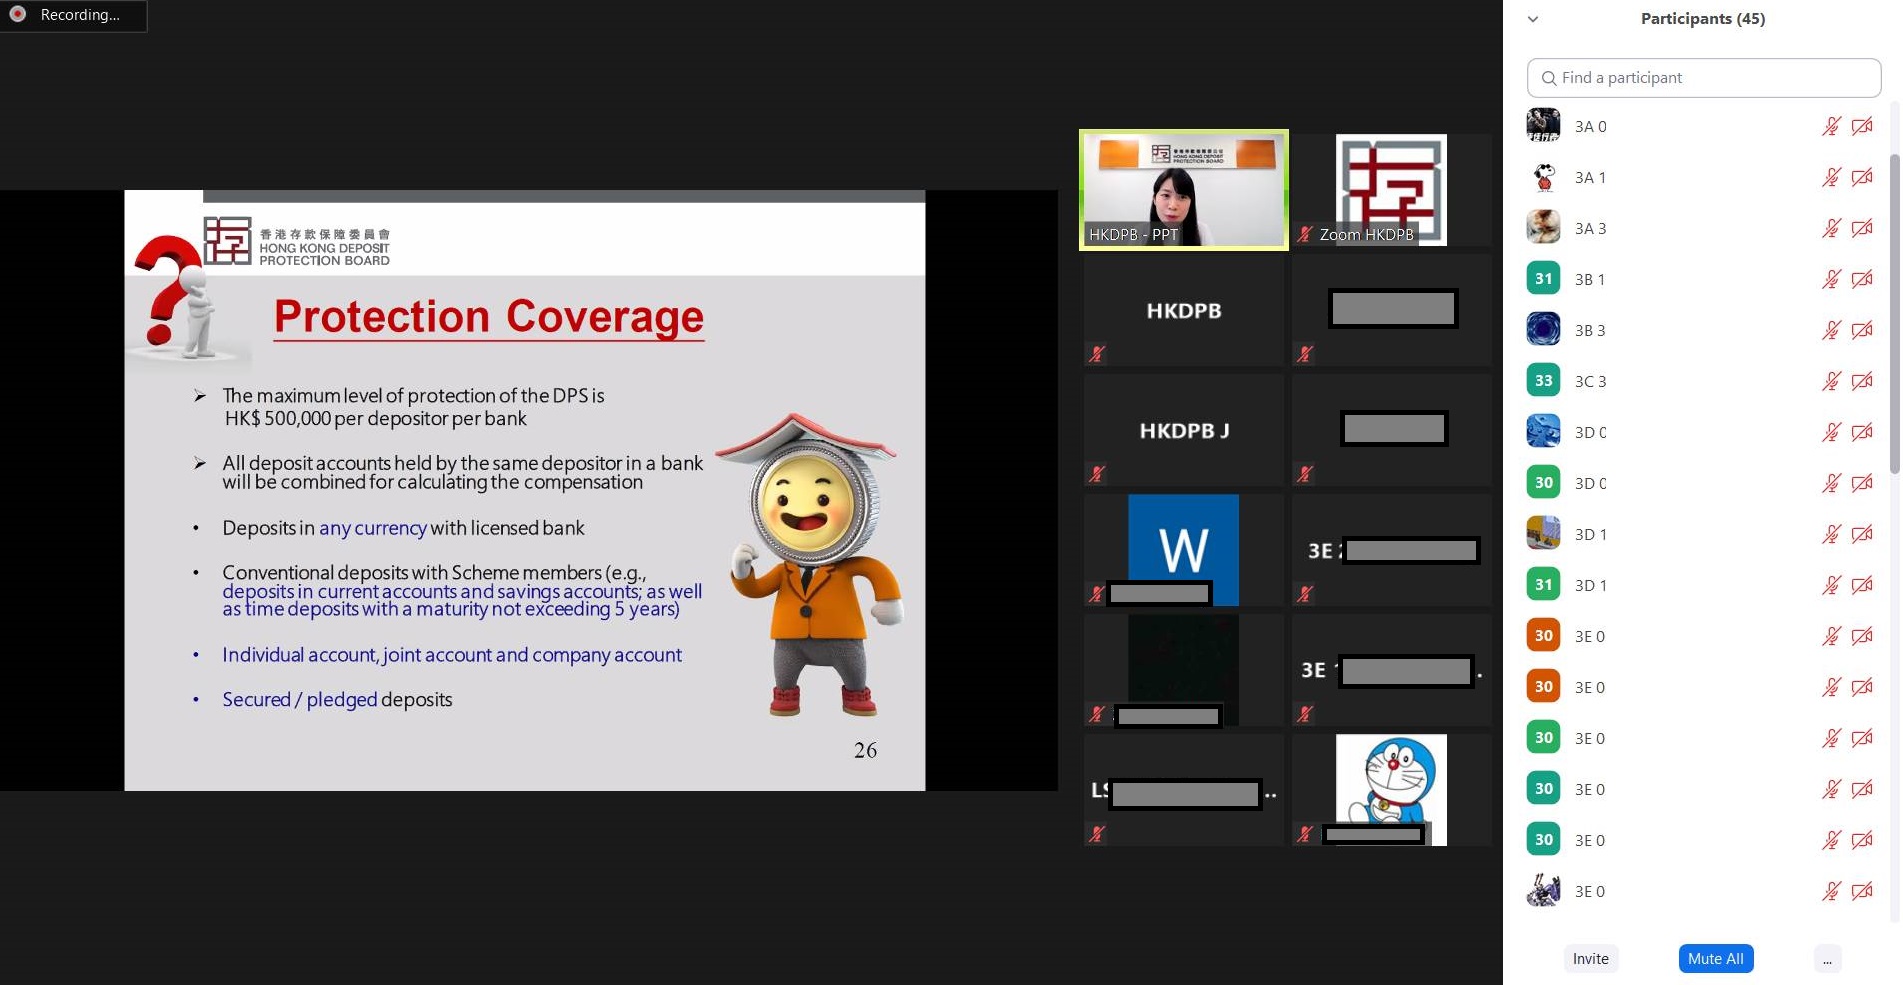Viewport: 1903px width, 985px height.
Task: Click the muted microphone icon for 3B 3
Action: 1831,330
